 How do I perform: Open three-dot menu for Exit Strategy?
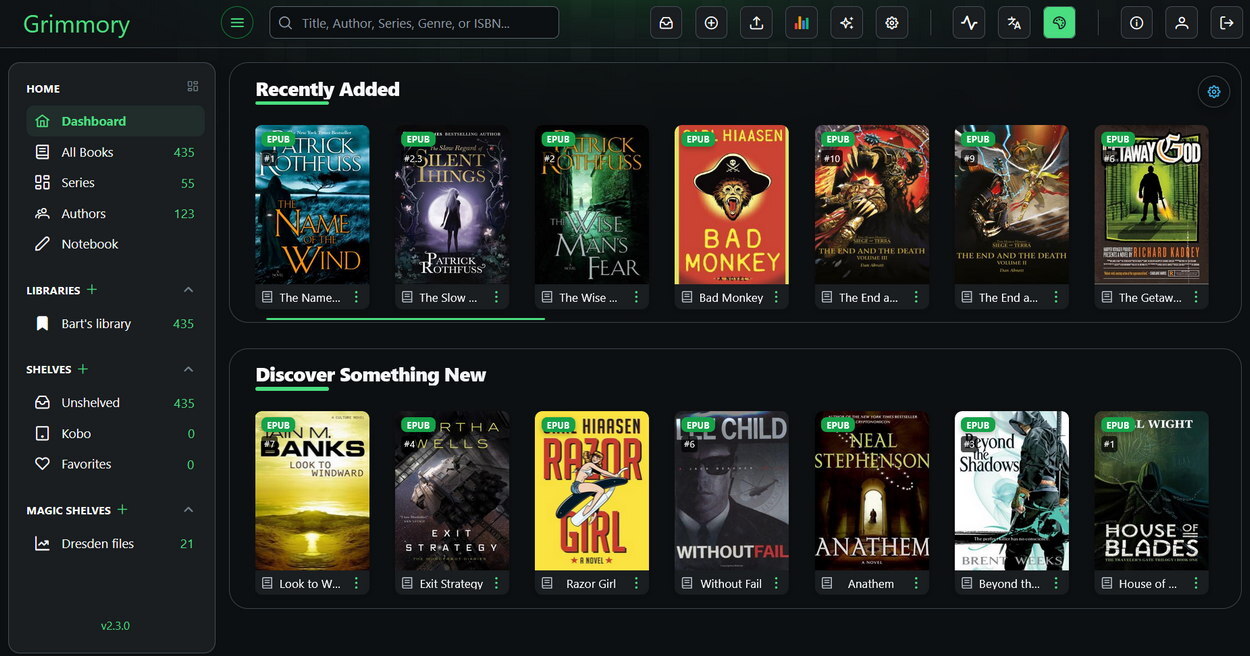point(496,583)
